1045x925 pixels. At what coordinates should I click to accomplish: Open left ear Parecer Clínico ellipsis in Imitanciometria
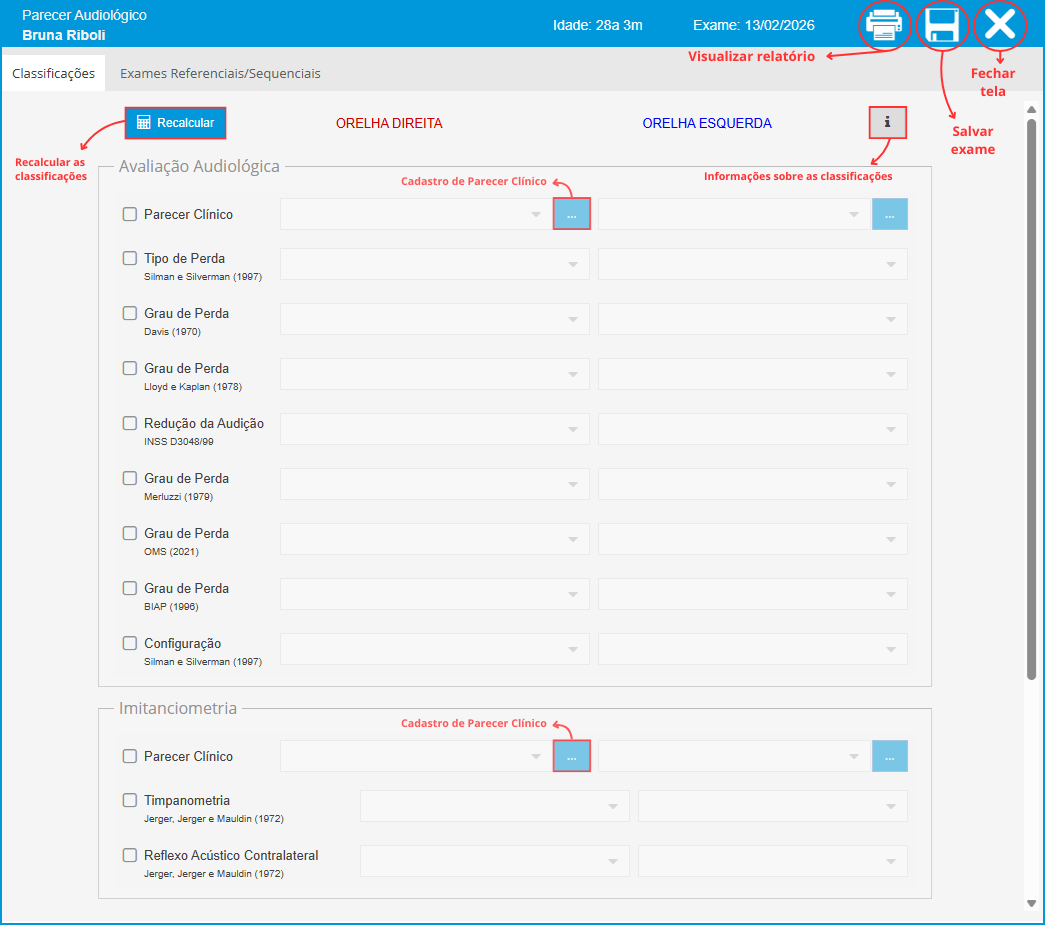[889, 756]
